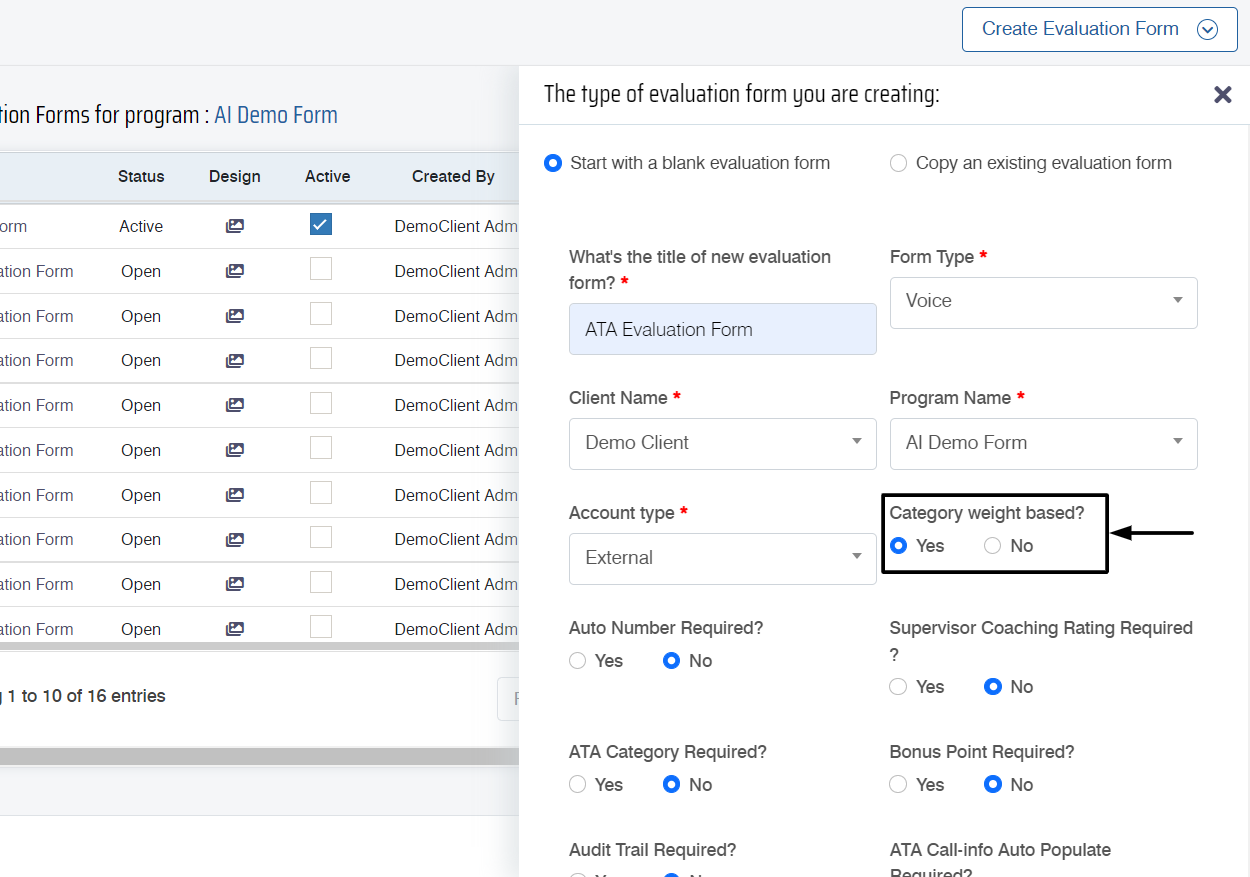The width and height of the screenshot is (1250, 877).
Task: Click the Create Evaluation Form button
Action: pyautogui.click(x=1080, y=29)
